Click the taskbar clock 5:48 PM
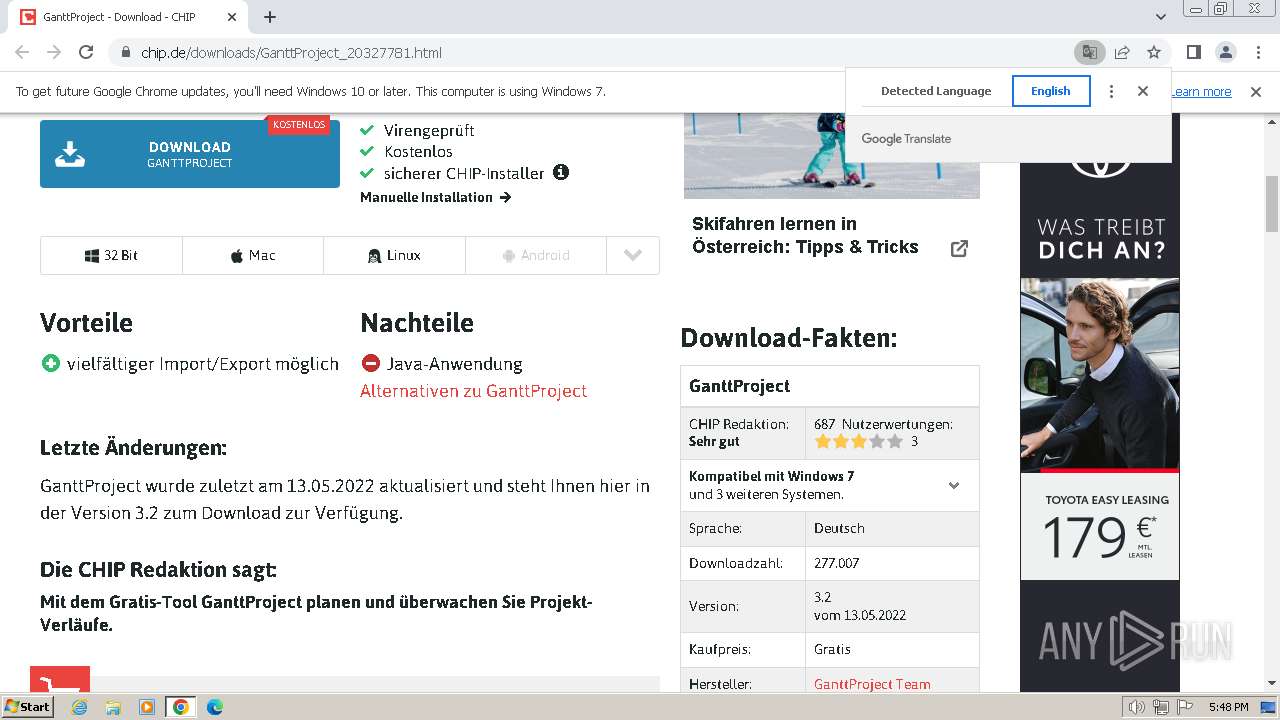This screenshot has width=1280, height=720. pyautogui.click(x=1228, y=707)
